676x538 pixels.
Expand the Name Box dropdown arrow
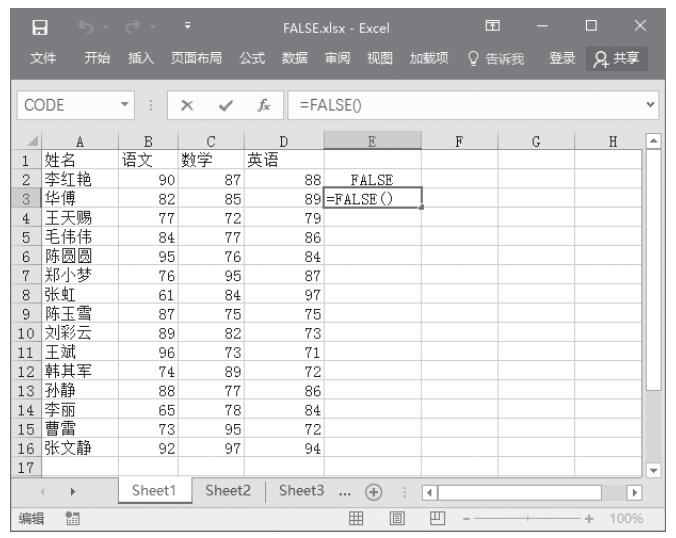[124, 104]
